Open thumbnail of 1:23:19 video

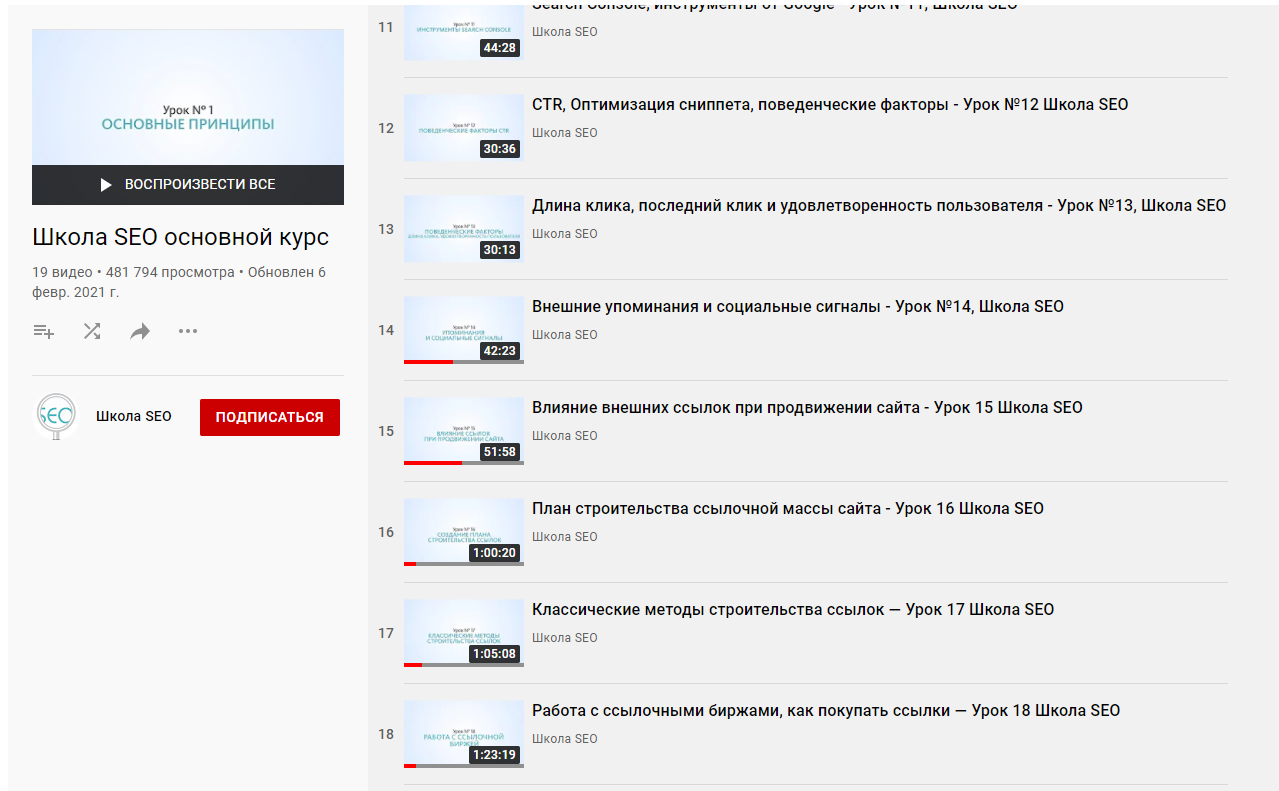click(464, 734)
